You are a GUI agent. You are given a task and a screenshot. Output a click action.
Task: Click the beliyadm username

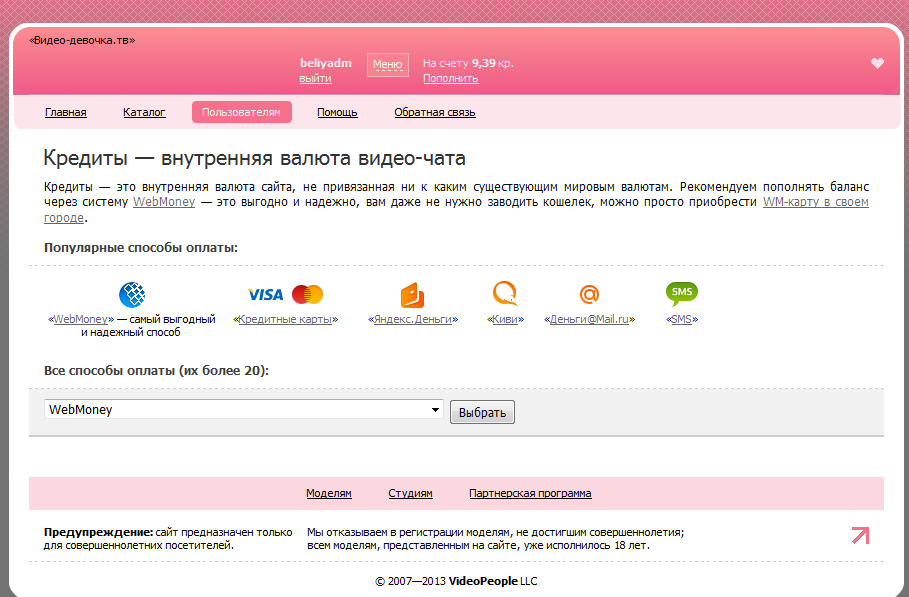pos(326,63)
